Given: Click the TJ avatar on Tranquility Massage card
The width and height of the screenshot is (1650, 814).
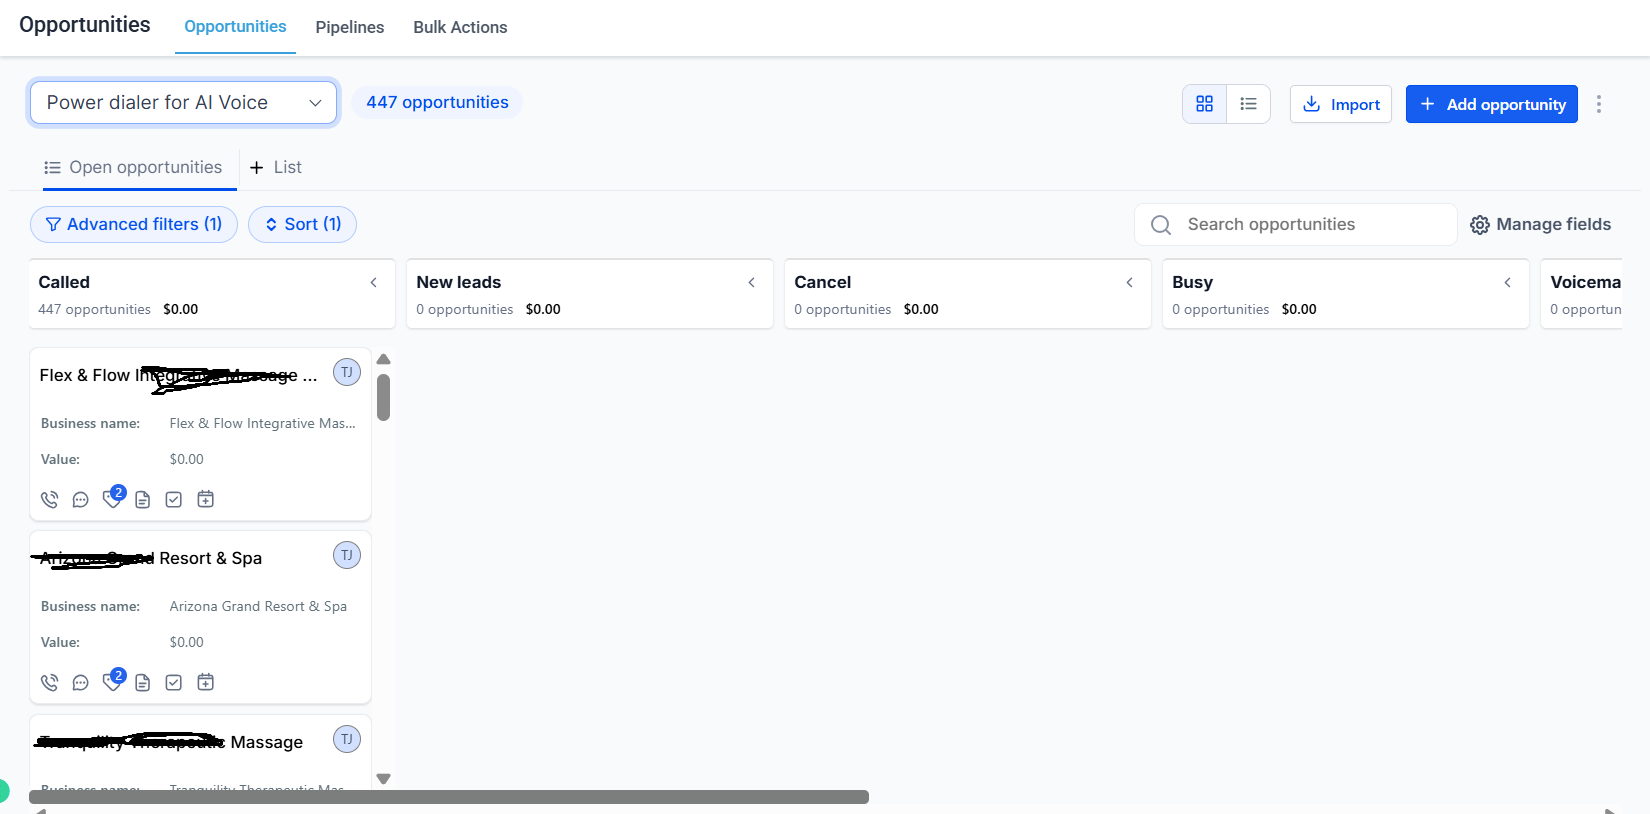Looking at the screenshot, I should point(347,739).
